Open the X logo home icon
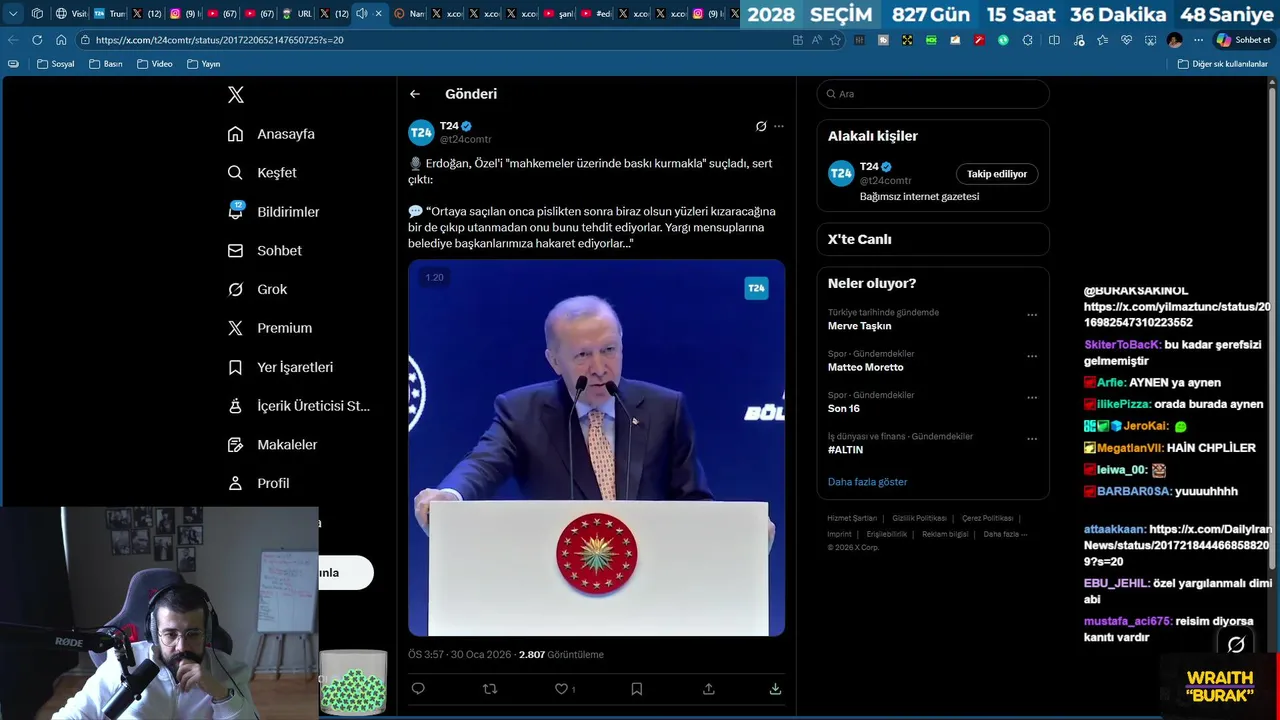The image size is (1280, 720). click(235, 95)
